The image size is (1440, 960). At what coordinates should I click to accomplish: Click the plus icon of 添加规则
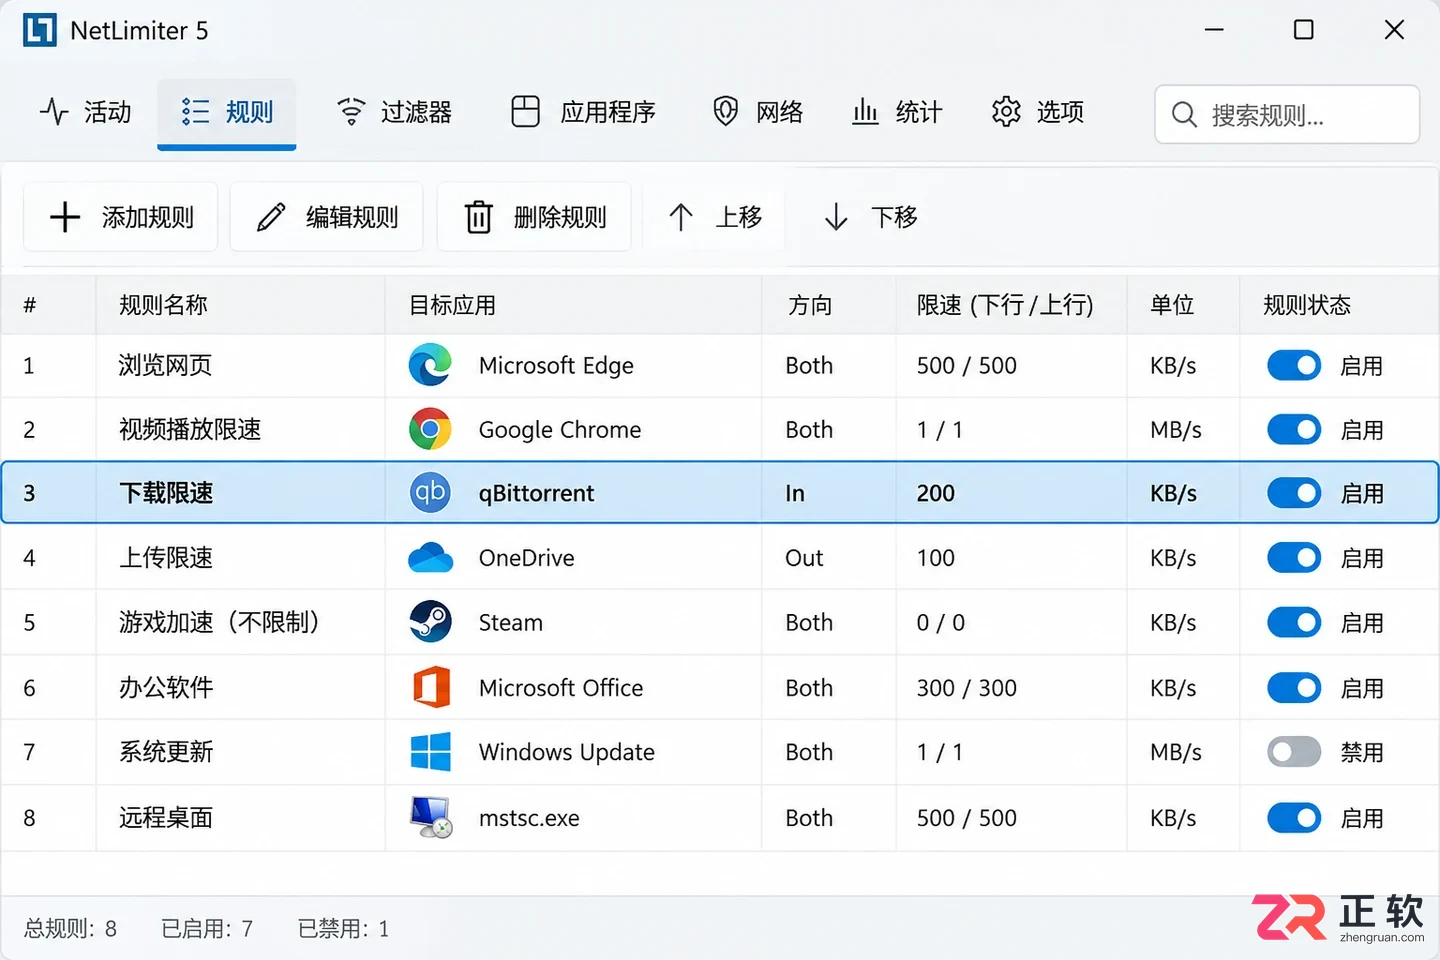(x=65, y=217)
